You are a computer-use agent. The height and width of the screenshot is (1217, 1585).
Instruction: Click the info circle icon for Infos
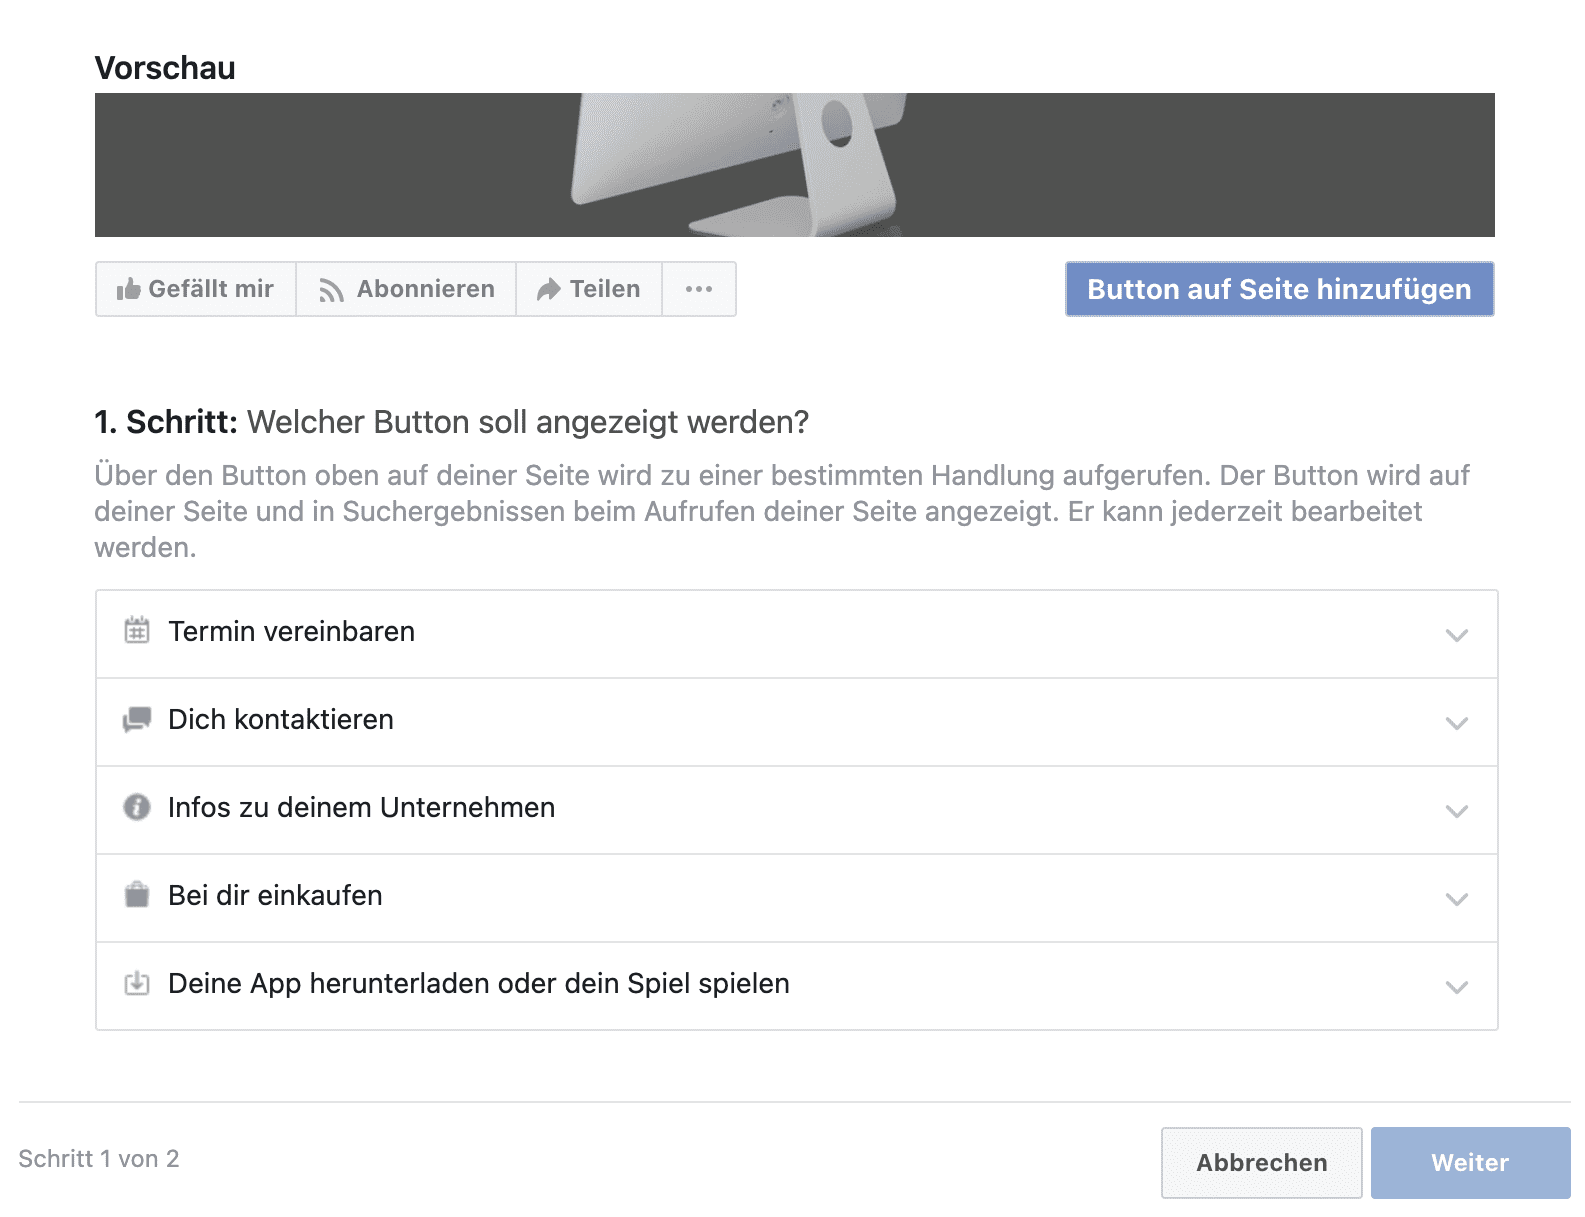[x=137, y=807]
